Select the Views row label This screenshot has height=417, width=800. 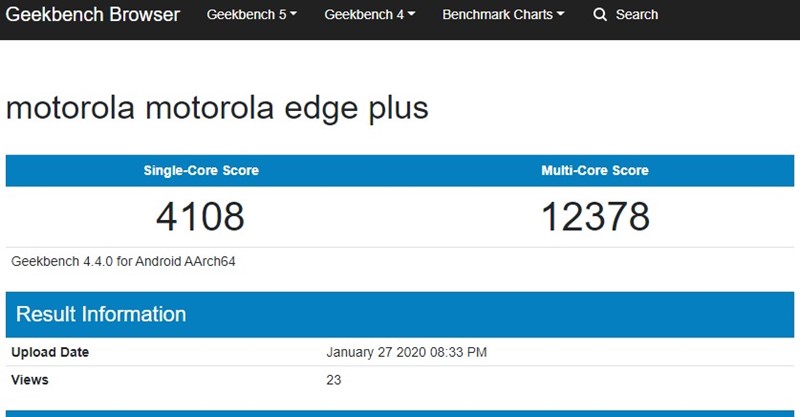click(x=30, y=380)
